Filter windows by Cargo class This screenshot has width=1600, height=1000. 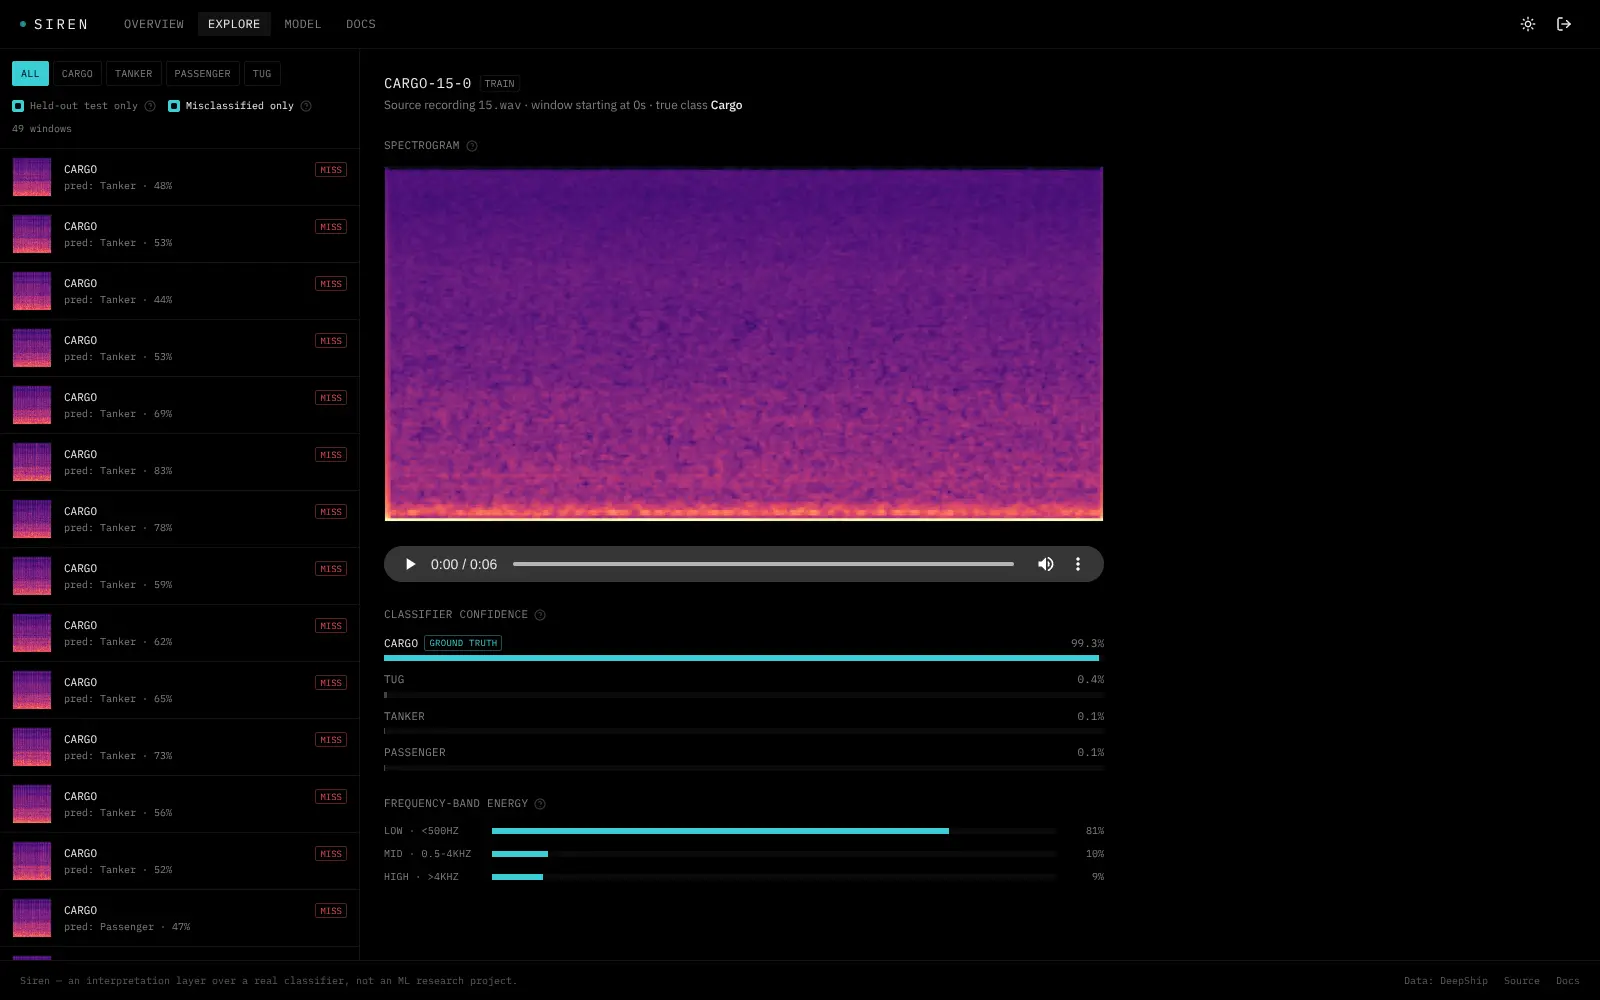click(x=77, y=74)
